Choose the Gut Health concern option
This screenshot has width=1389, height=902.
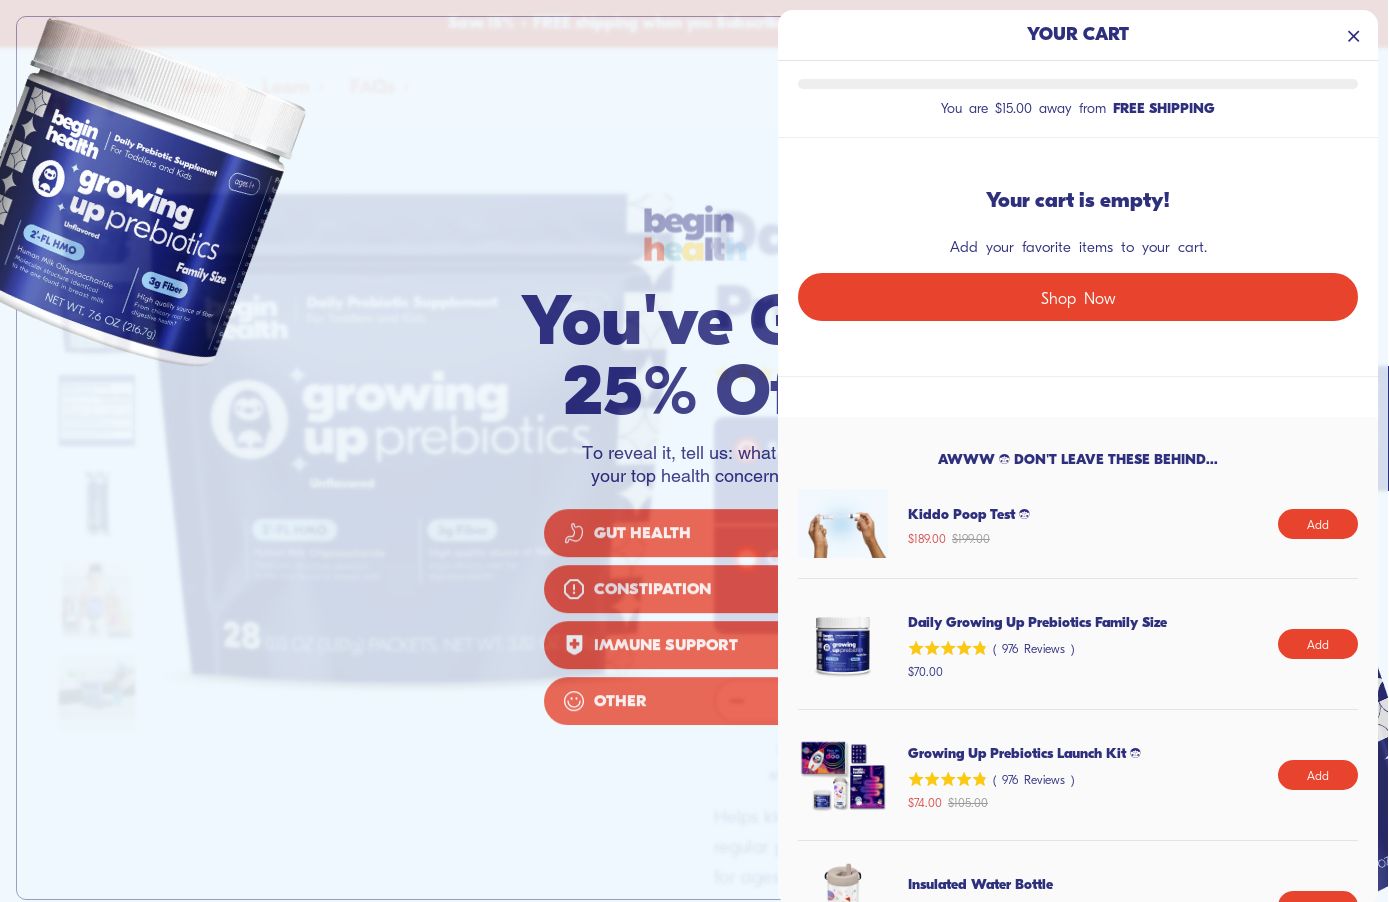point(661,533)
